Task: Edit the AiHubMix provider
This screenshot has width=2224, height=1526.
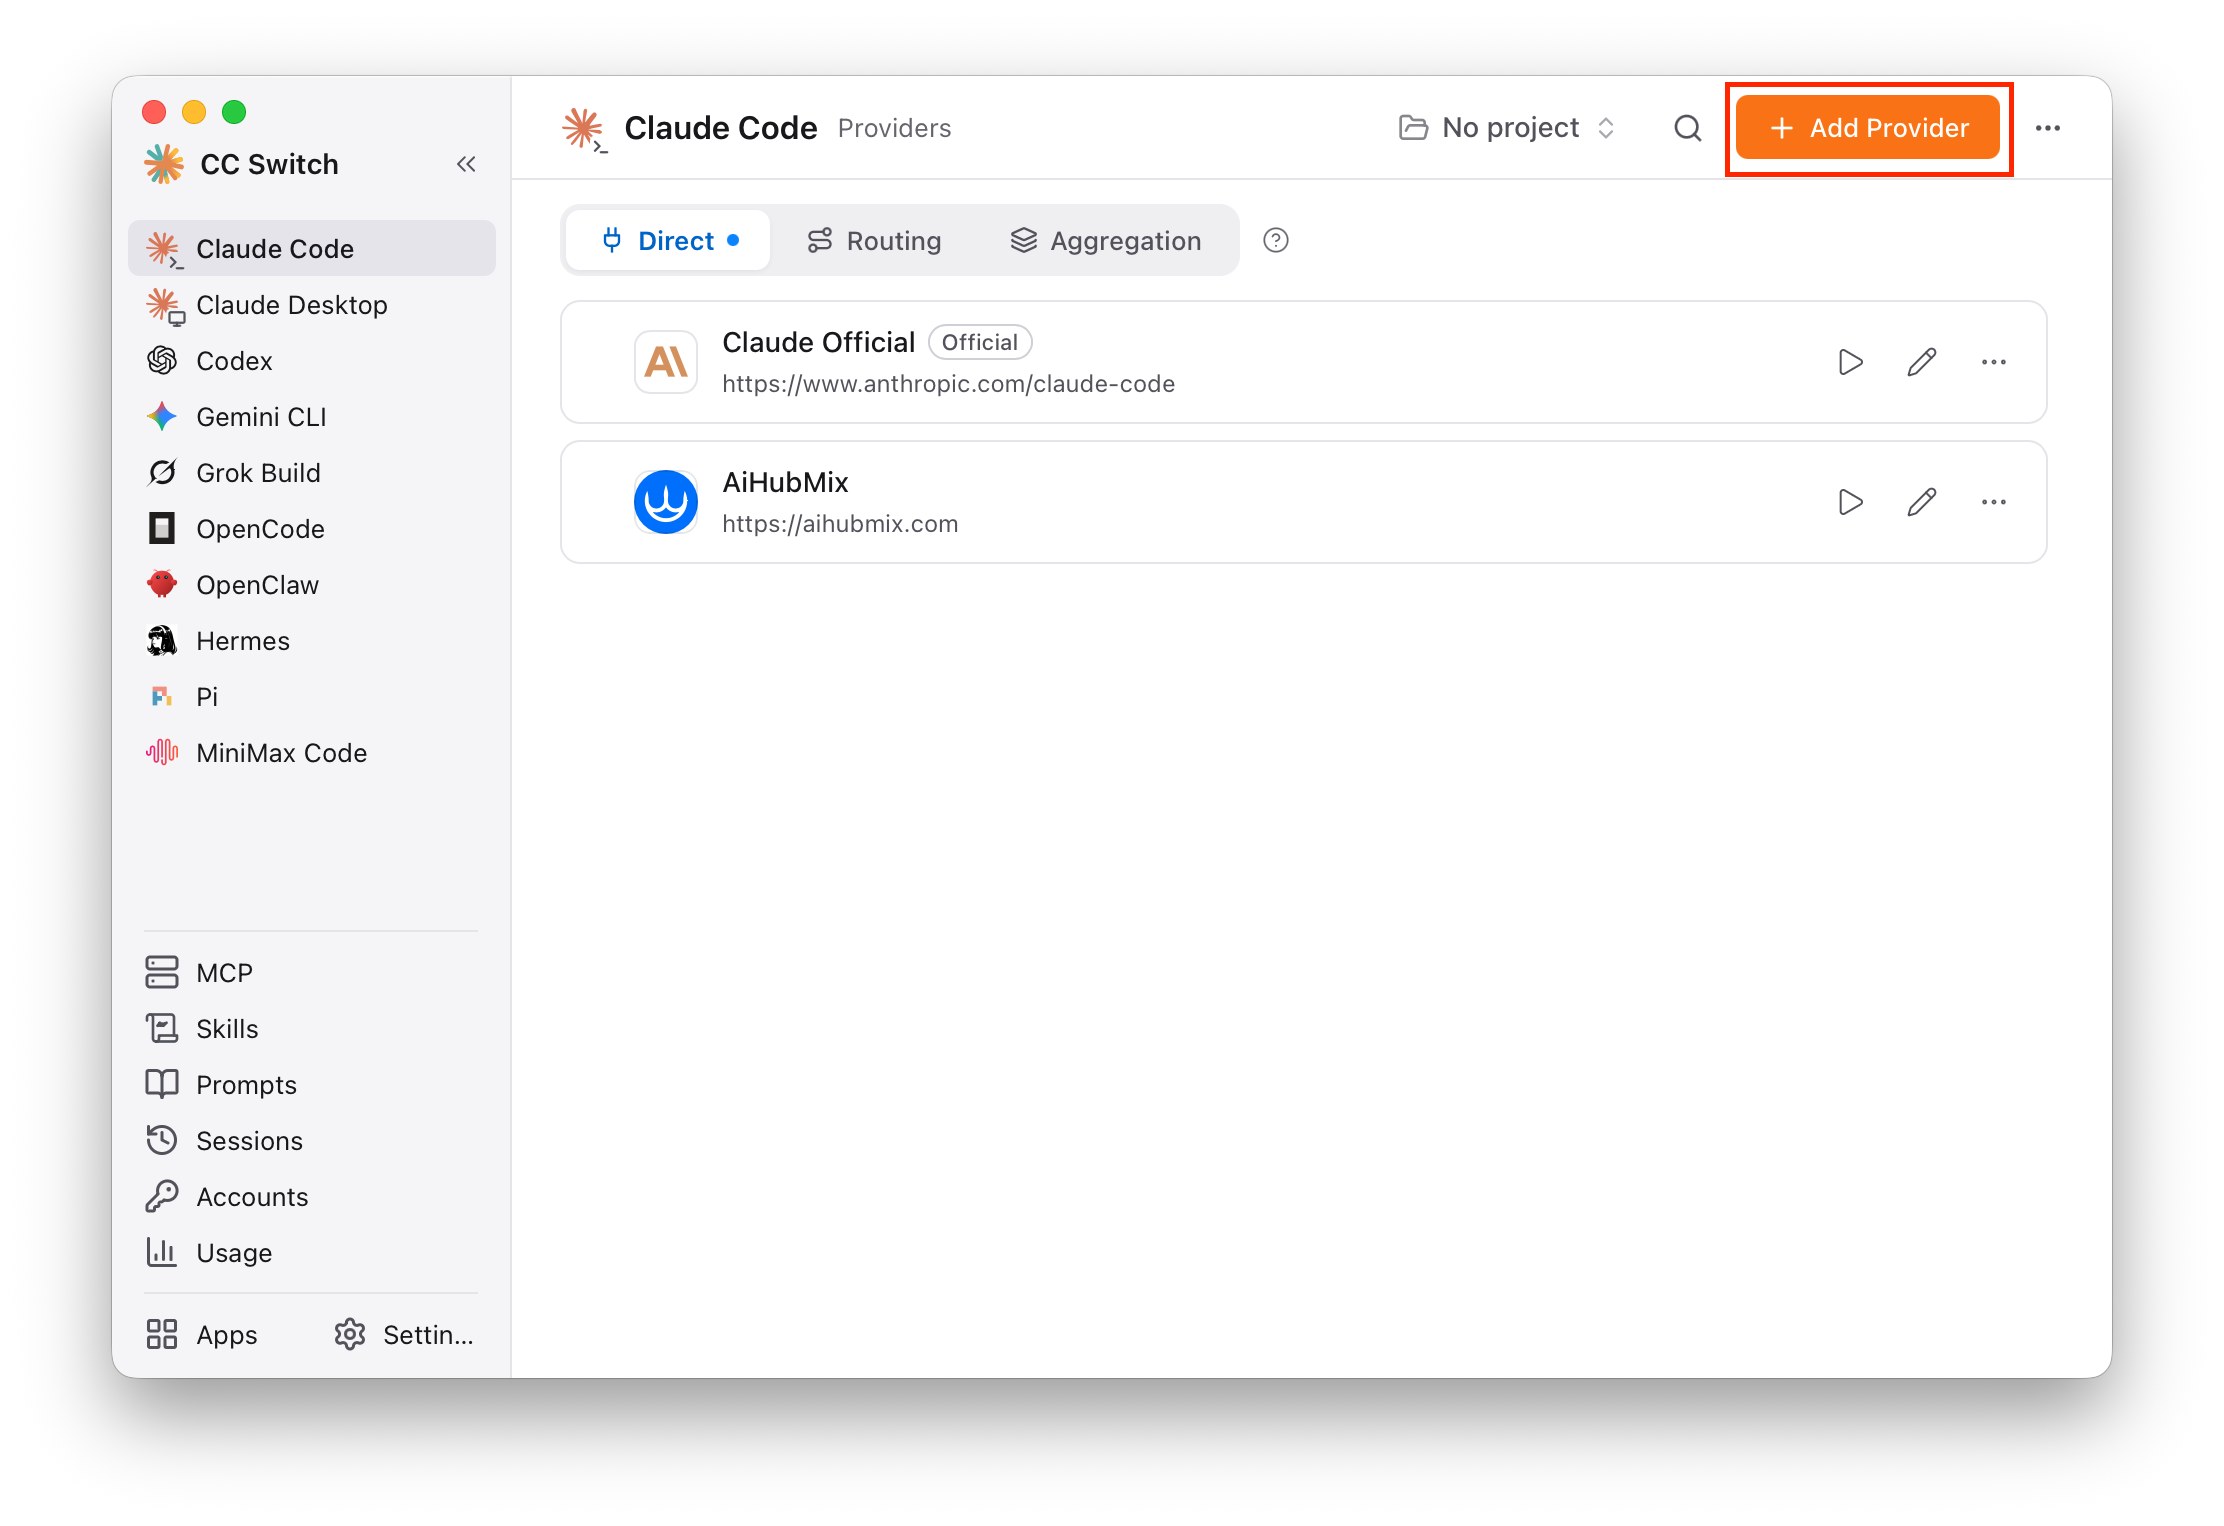Action: click(1922, 502)
